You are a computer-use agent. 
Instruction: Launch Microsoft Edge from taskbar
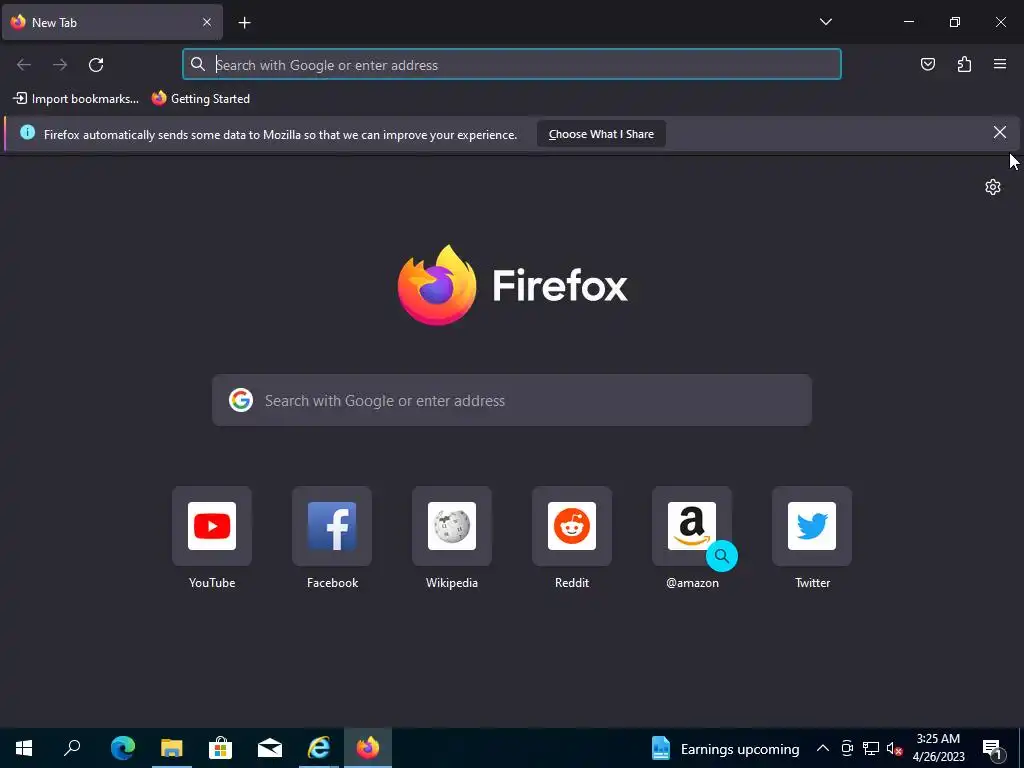point(122,748)
